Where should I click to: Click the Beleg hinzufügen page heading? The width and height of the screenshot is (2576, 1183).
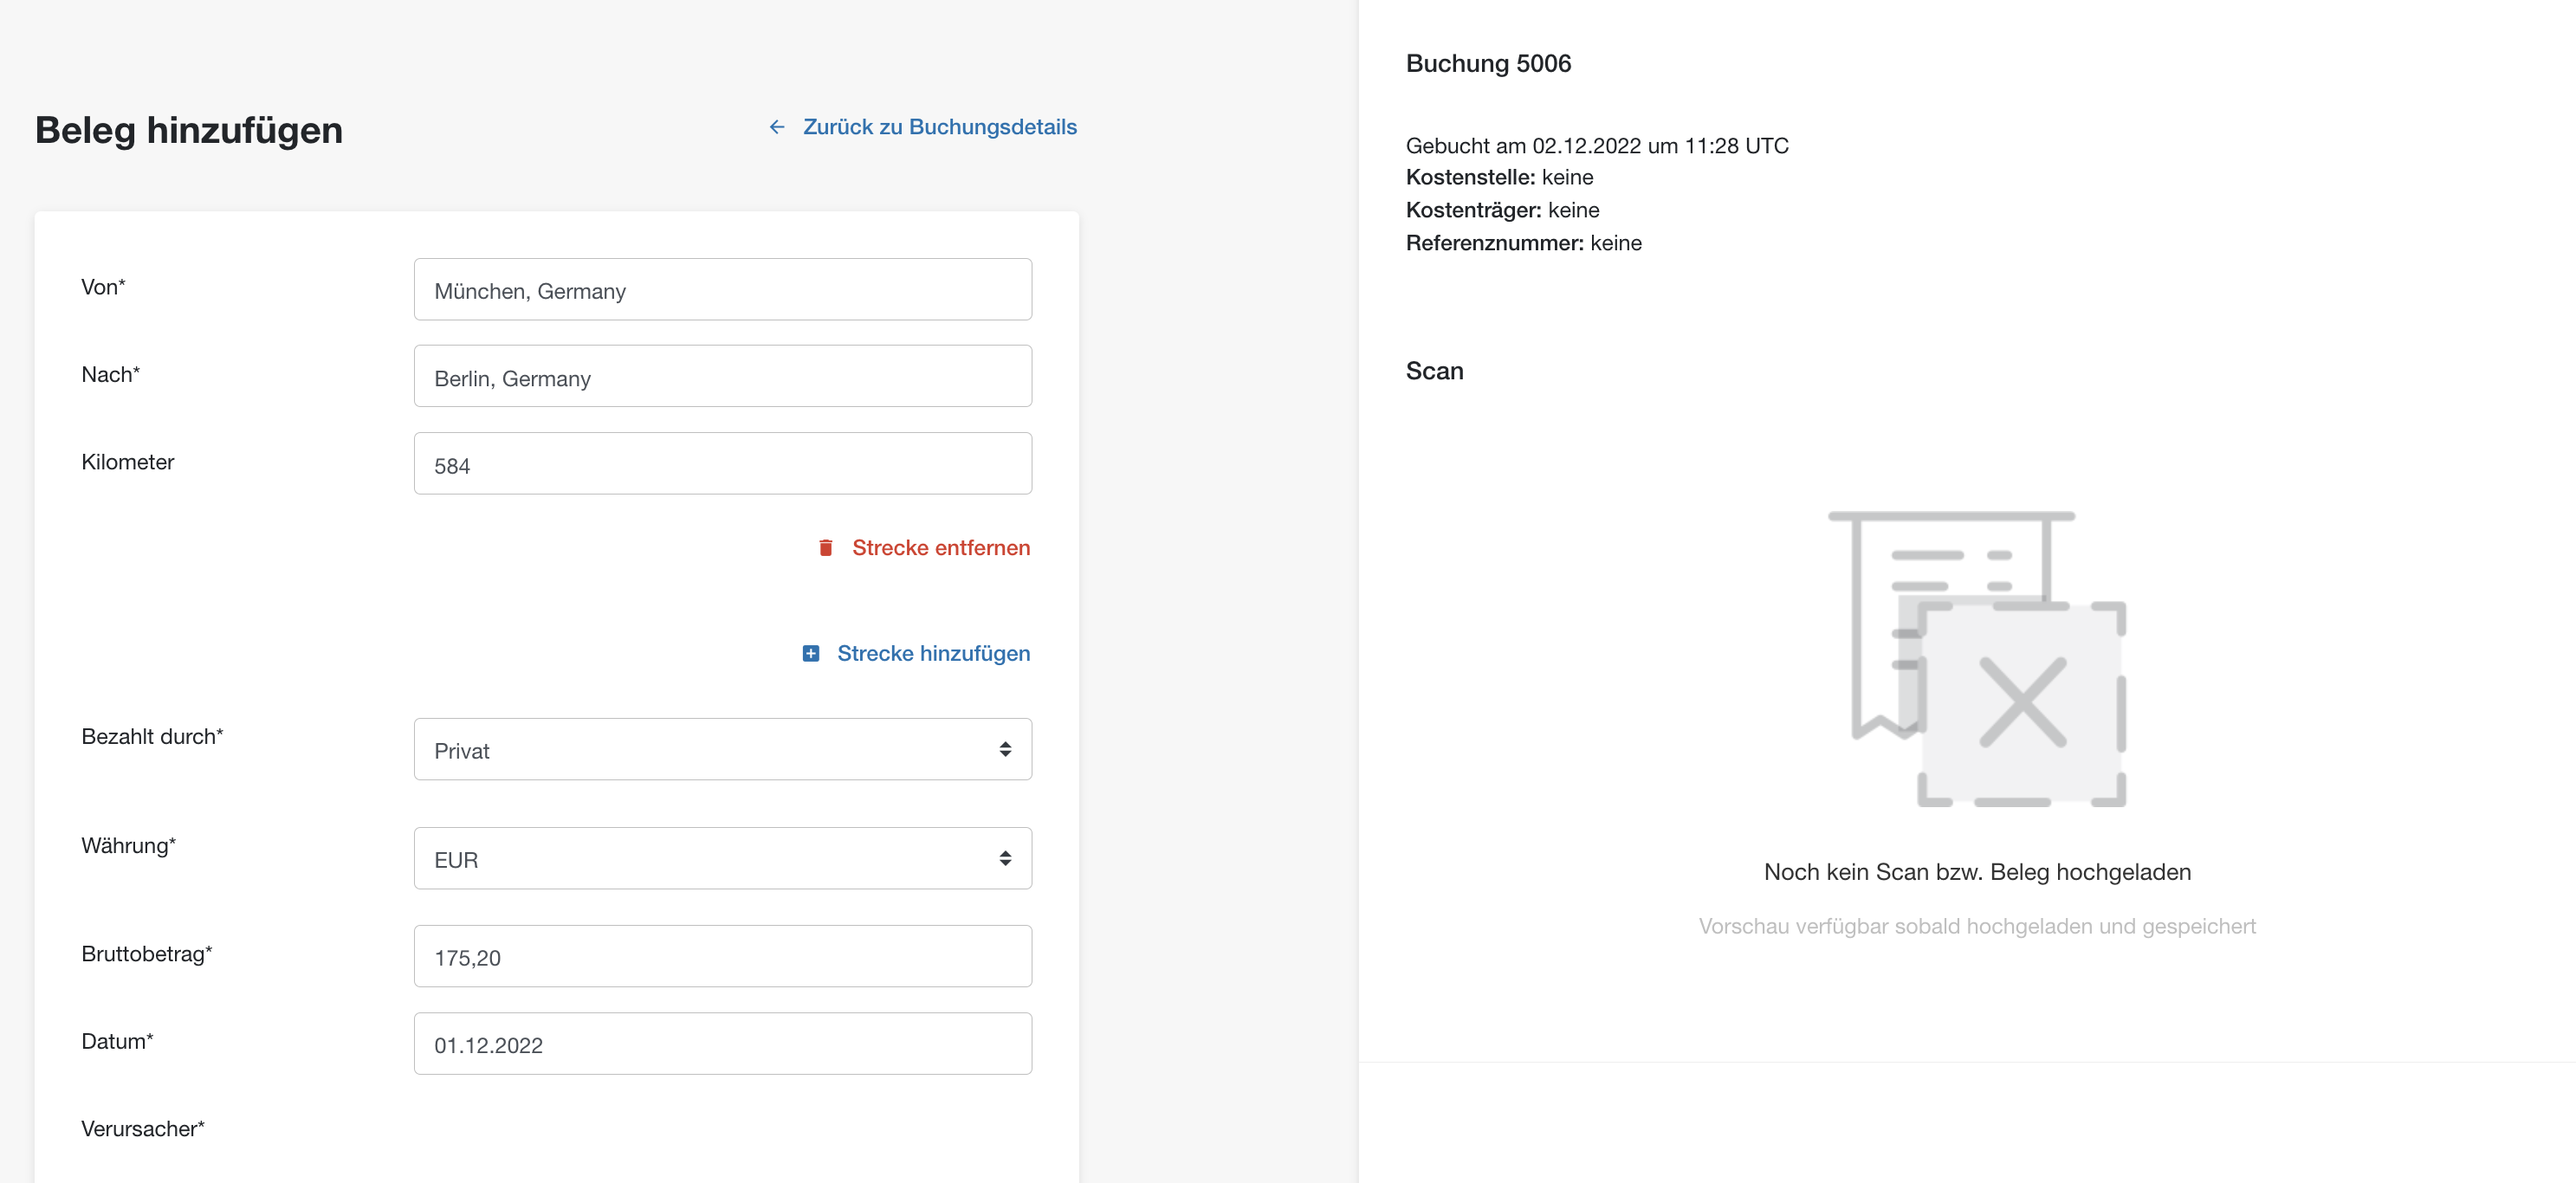pos(189,131)
